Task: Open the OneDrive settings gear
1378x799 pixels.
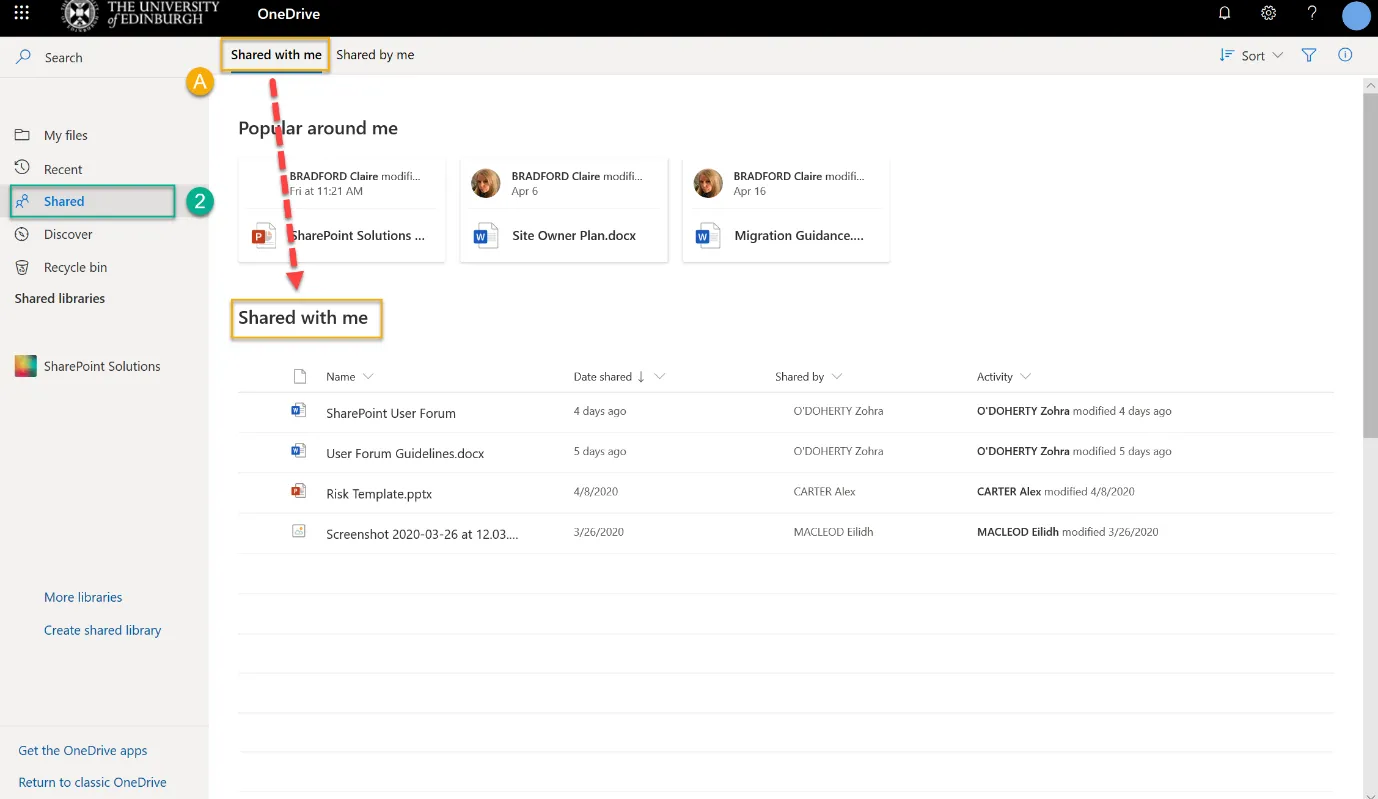Action: click(x=1268, y=13)
